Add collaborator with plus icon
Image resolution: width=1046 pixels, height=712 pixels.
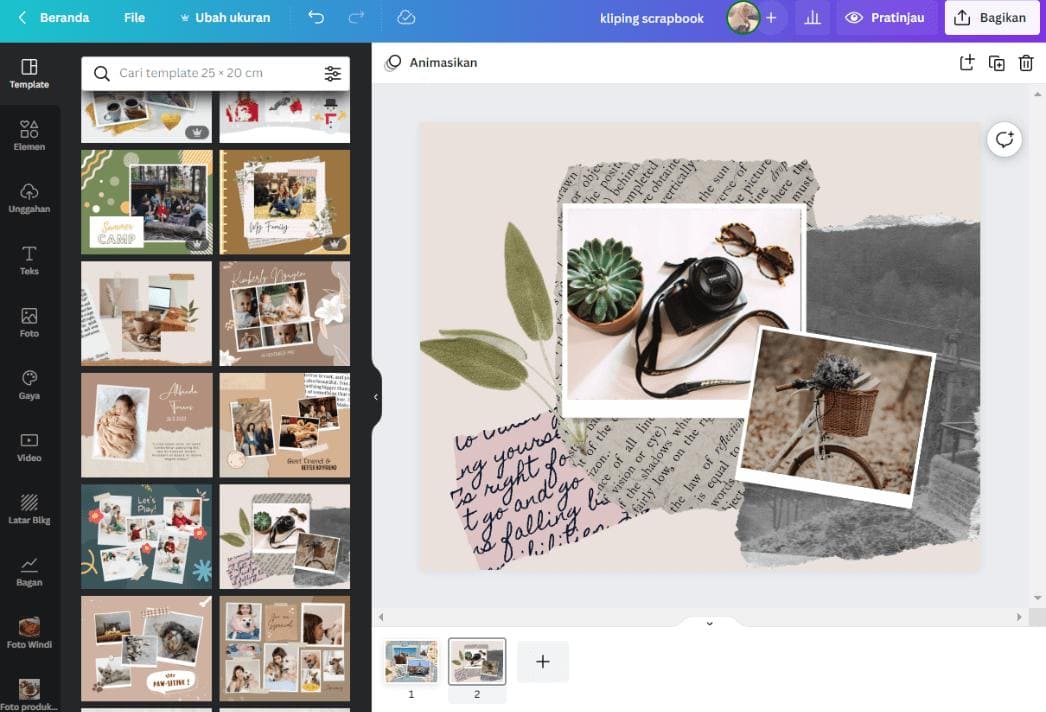point(771,17)
